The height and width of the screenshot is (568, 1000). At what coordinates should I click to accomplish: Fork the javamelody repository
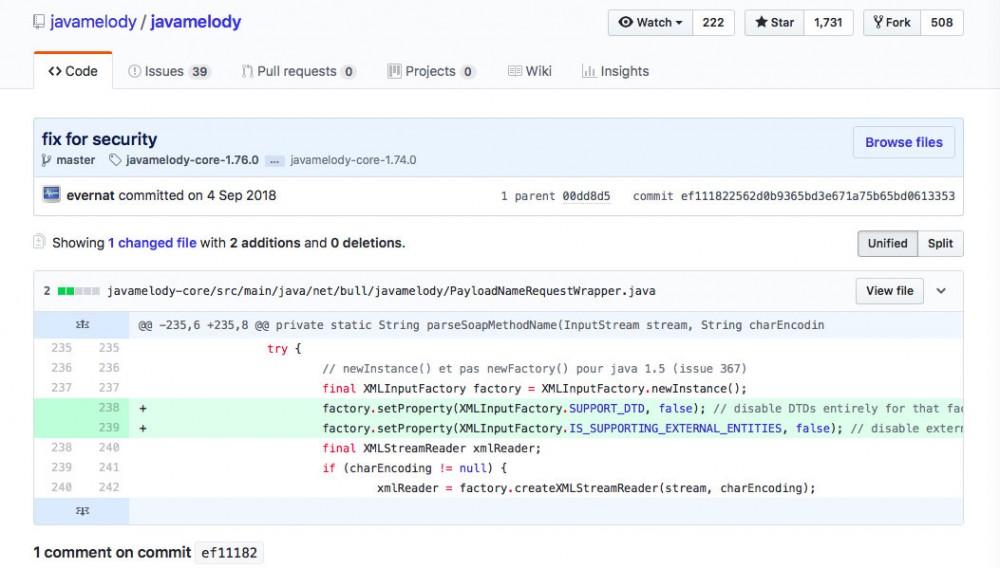[x=892, y=22]
